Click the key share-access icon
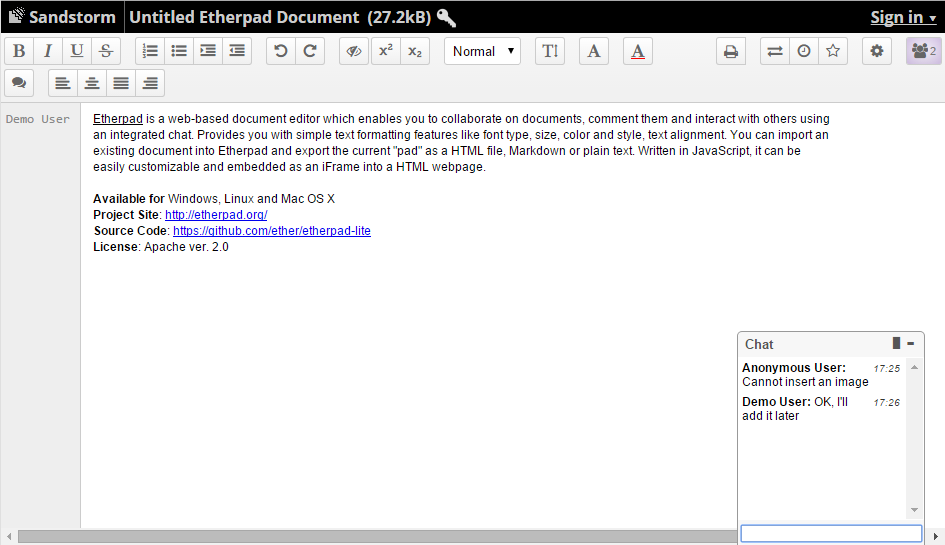 446,17
